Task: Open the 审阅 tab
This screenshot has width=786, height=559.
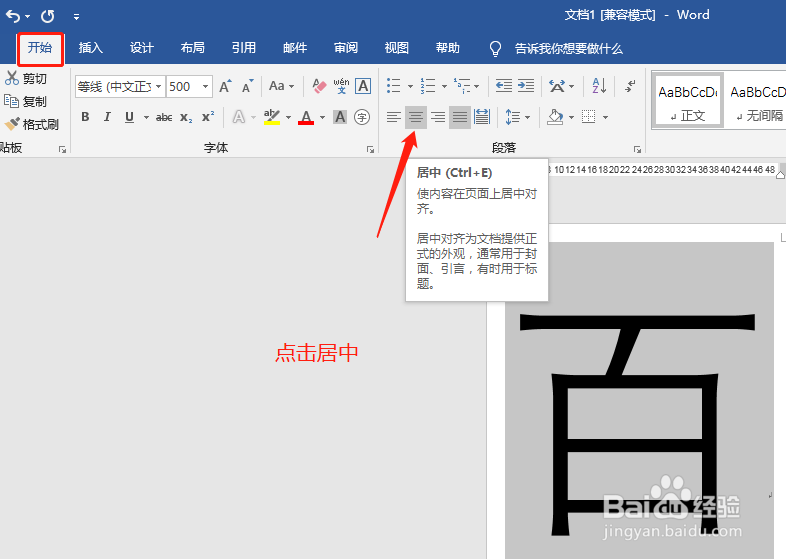Action: click(x=346, y=48)
